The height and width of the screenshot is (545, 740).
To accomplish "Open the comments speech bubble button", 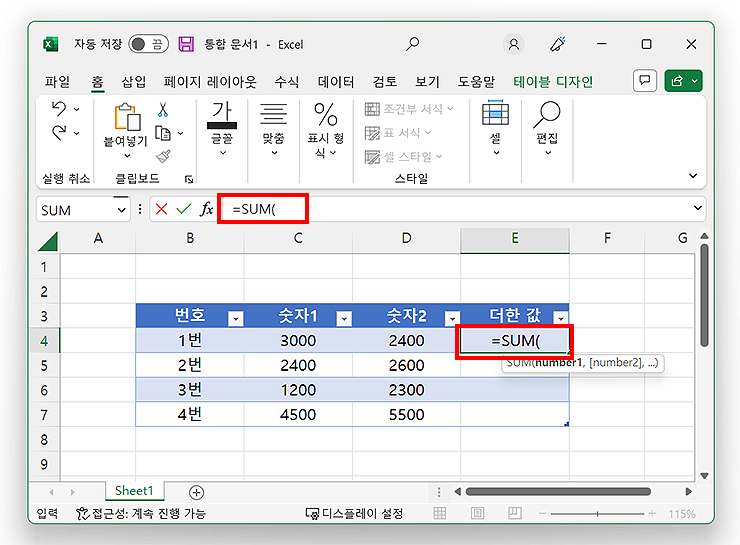I will [645, 81].
